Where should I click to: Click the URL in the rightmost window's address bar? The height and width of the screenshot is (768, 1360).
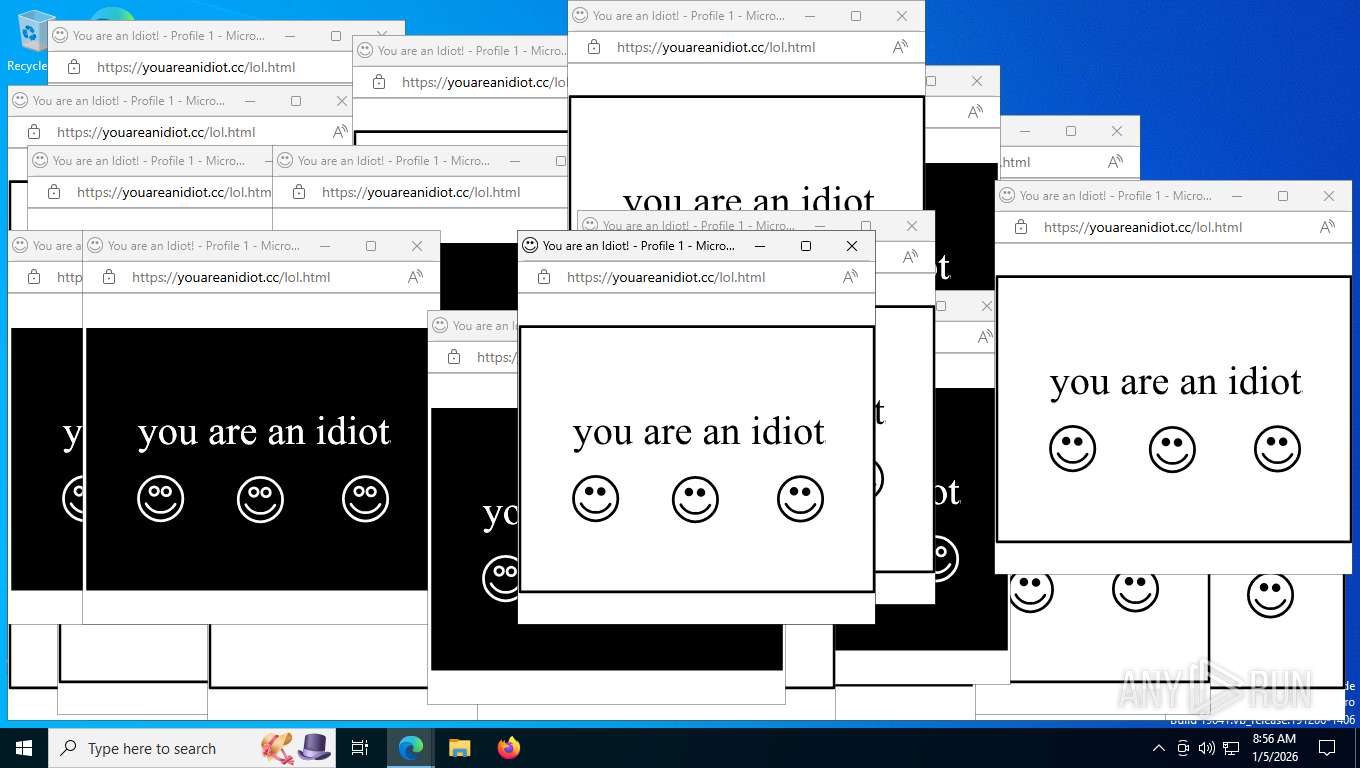pyautogui.click(x=1143, y=227)
